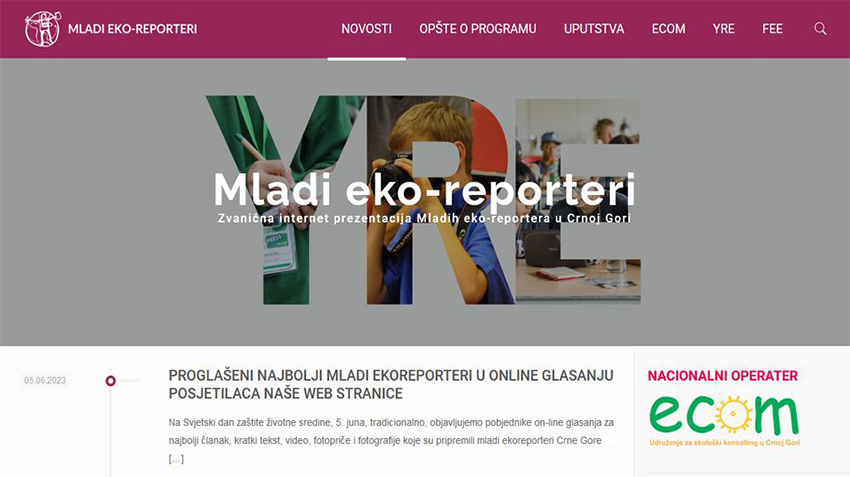The image size is (850, 477).
Task: Open the NOVOSTI menu item
Action: click(x=366, y=29)
